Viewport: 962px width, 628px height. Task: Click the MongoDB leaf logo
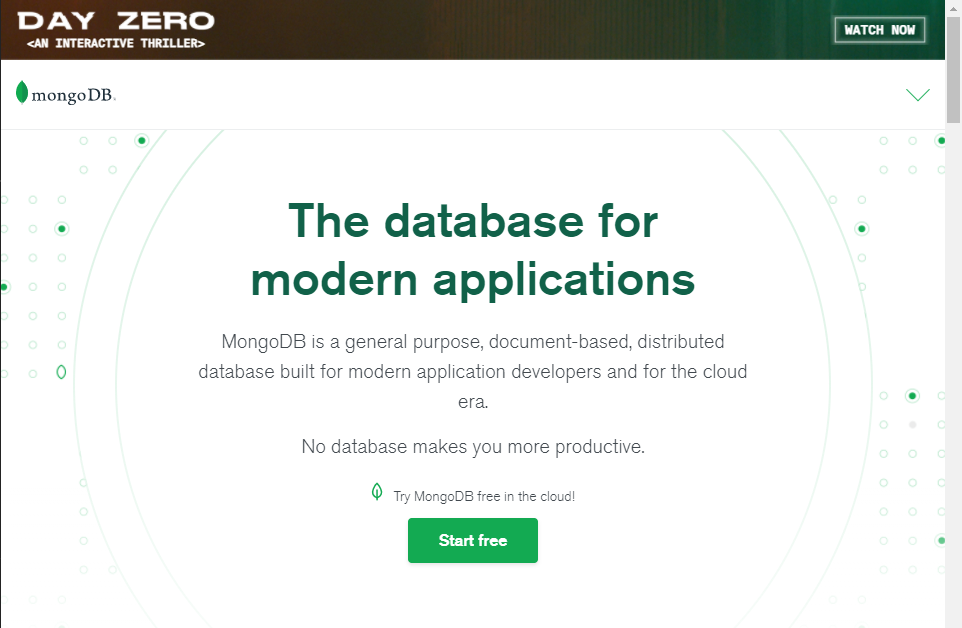[x=22, y=93]
